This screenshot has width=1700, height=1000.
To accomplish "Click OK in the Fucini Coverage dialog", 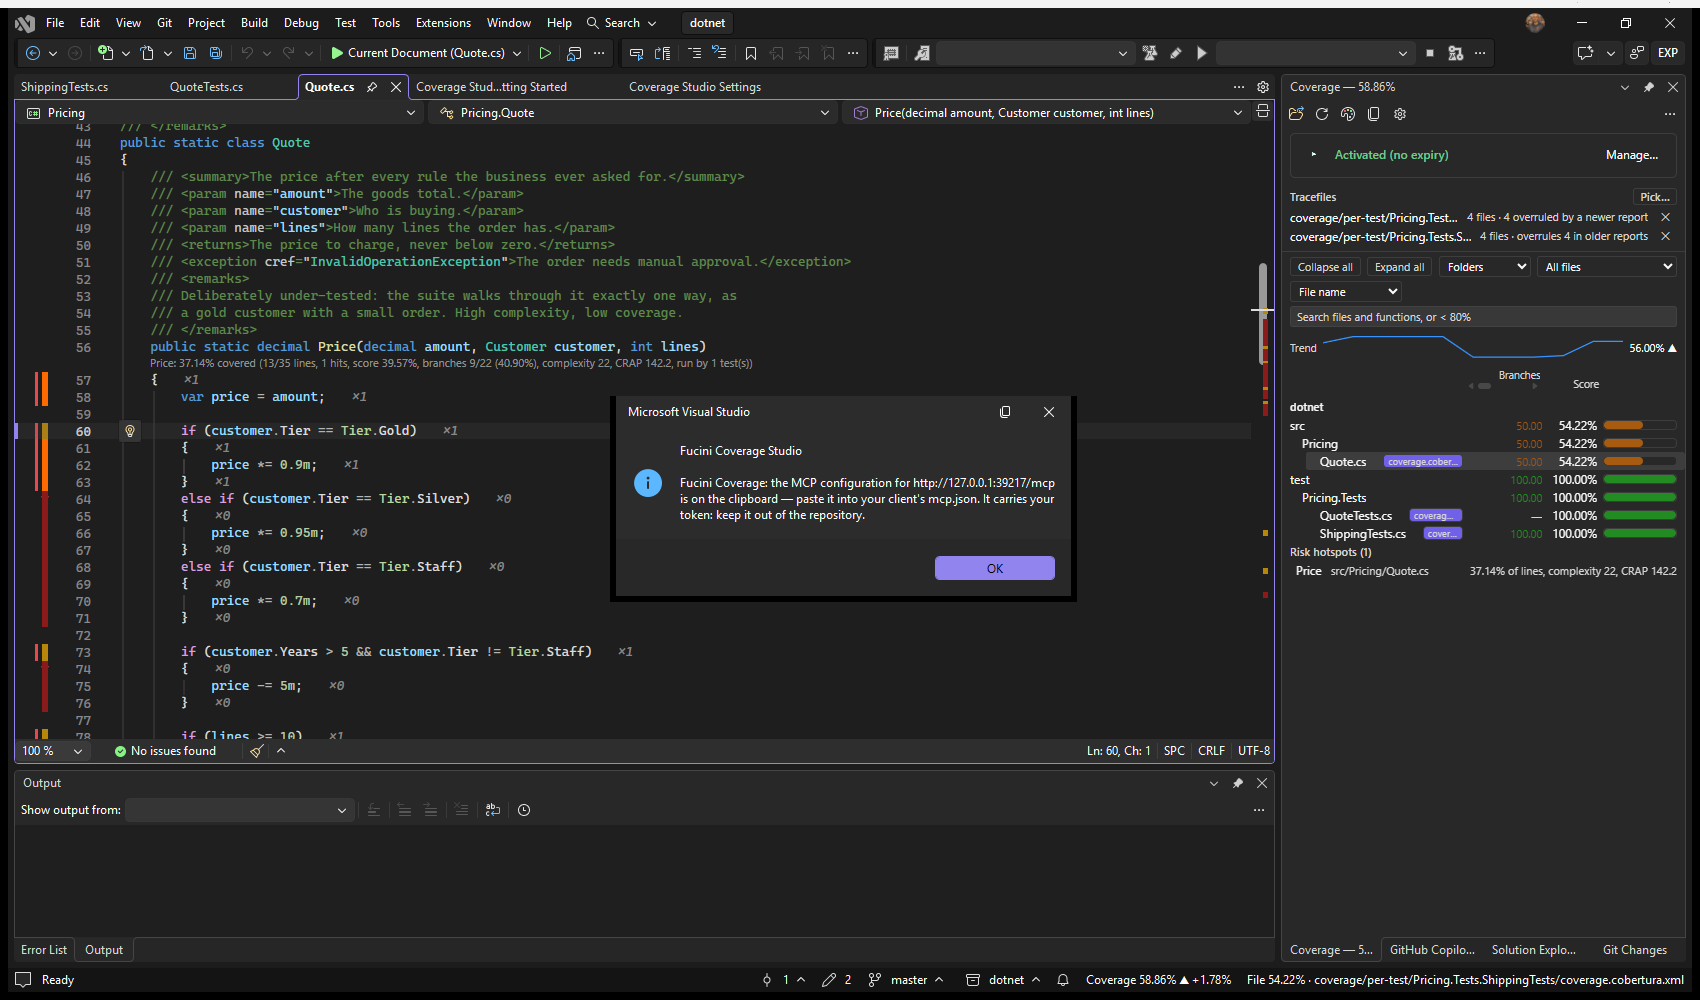I will click(995, 568).
